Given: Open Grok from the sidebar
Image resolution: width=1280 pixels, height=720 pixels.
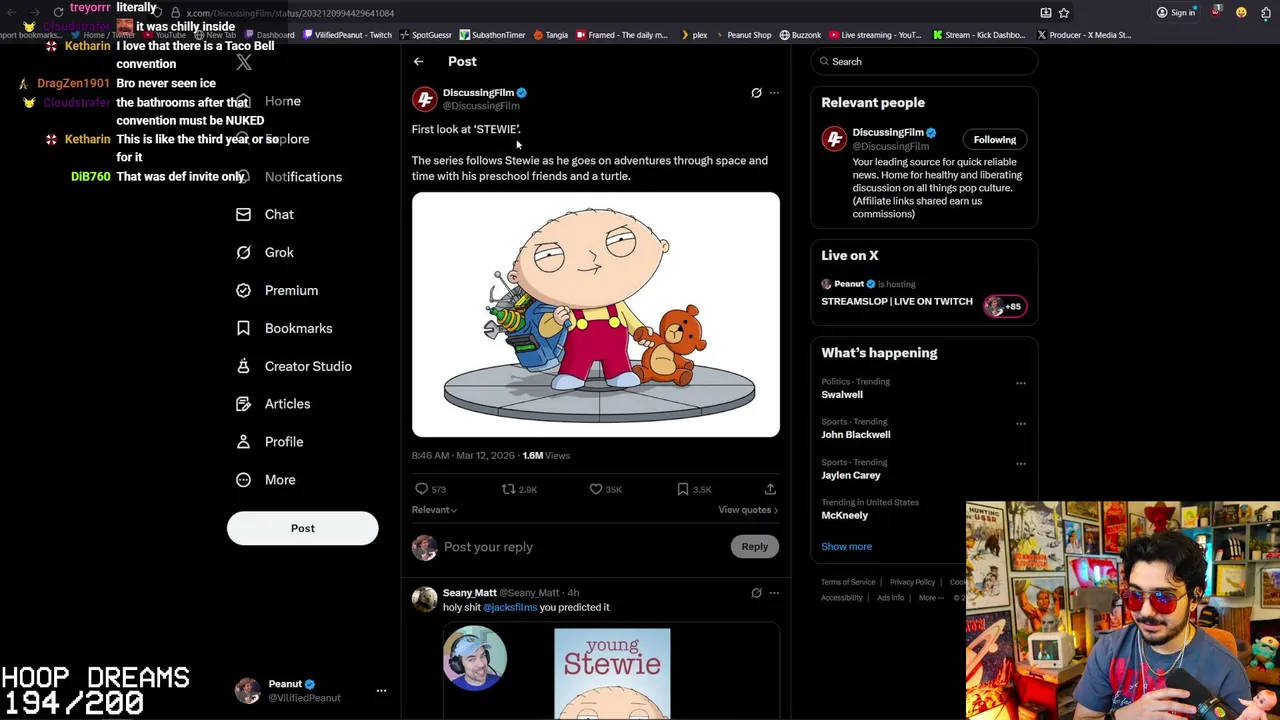Looking at the screenshot, I should click(x=278, y=252).
